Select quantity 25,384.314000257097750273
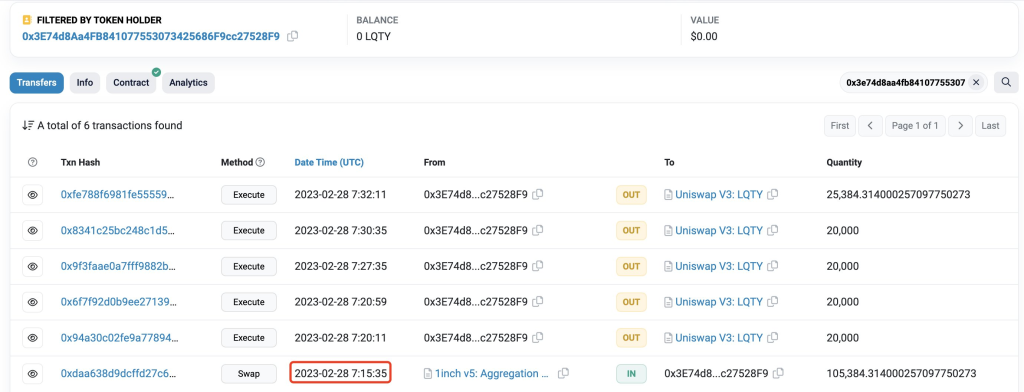 [x=898, y=195]
